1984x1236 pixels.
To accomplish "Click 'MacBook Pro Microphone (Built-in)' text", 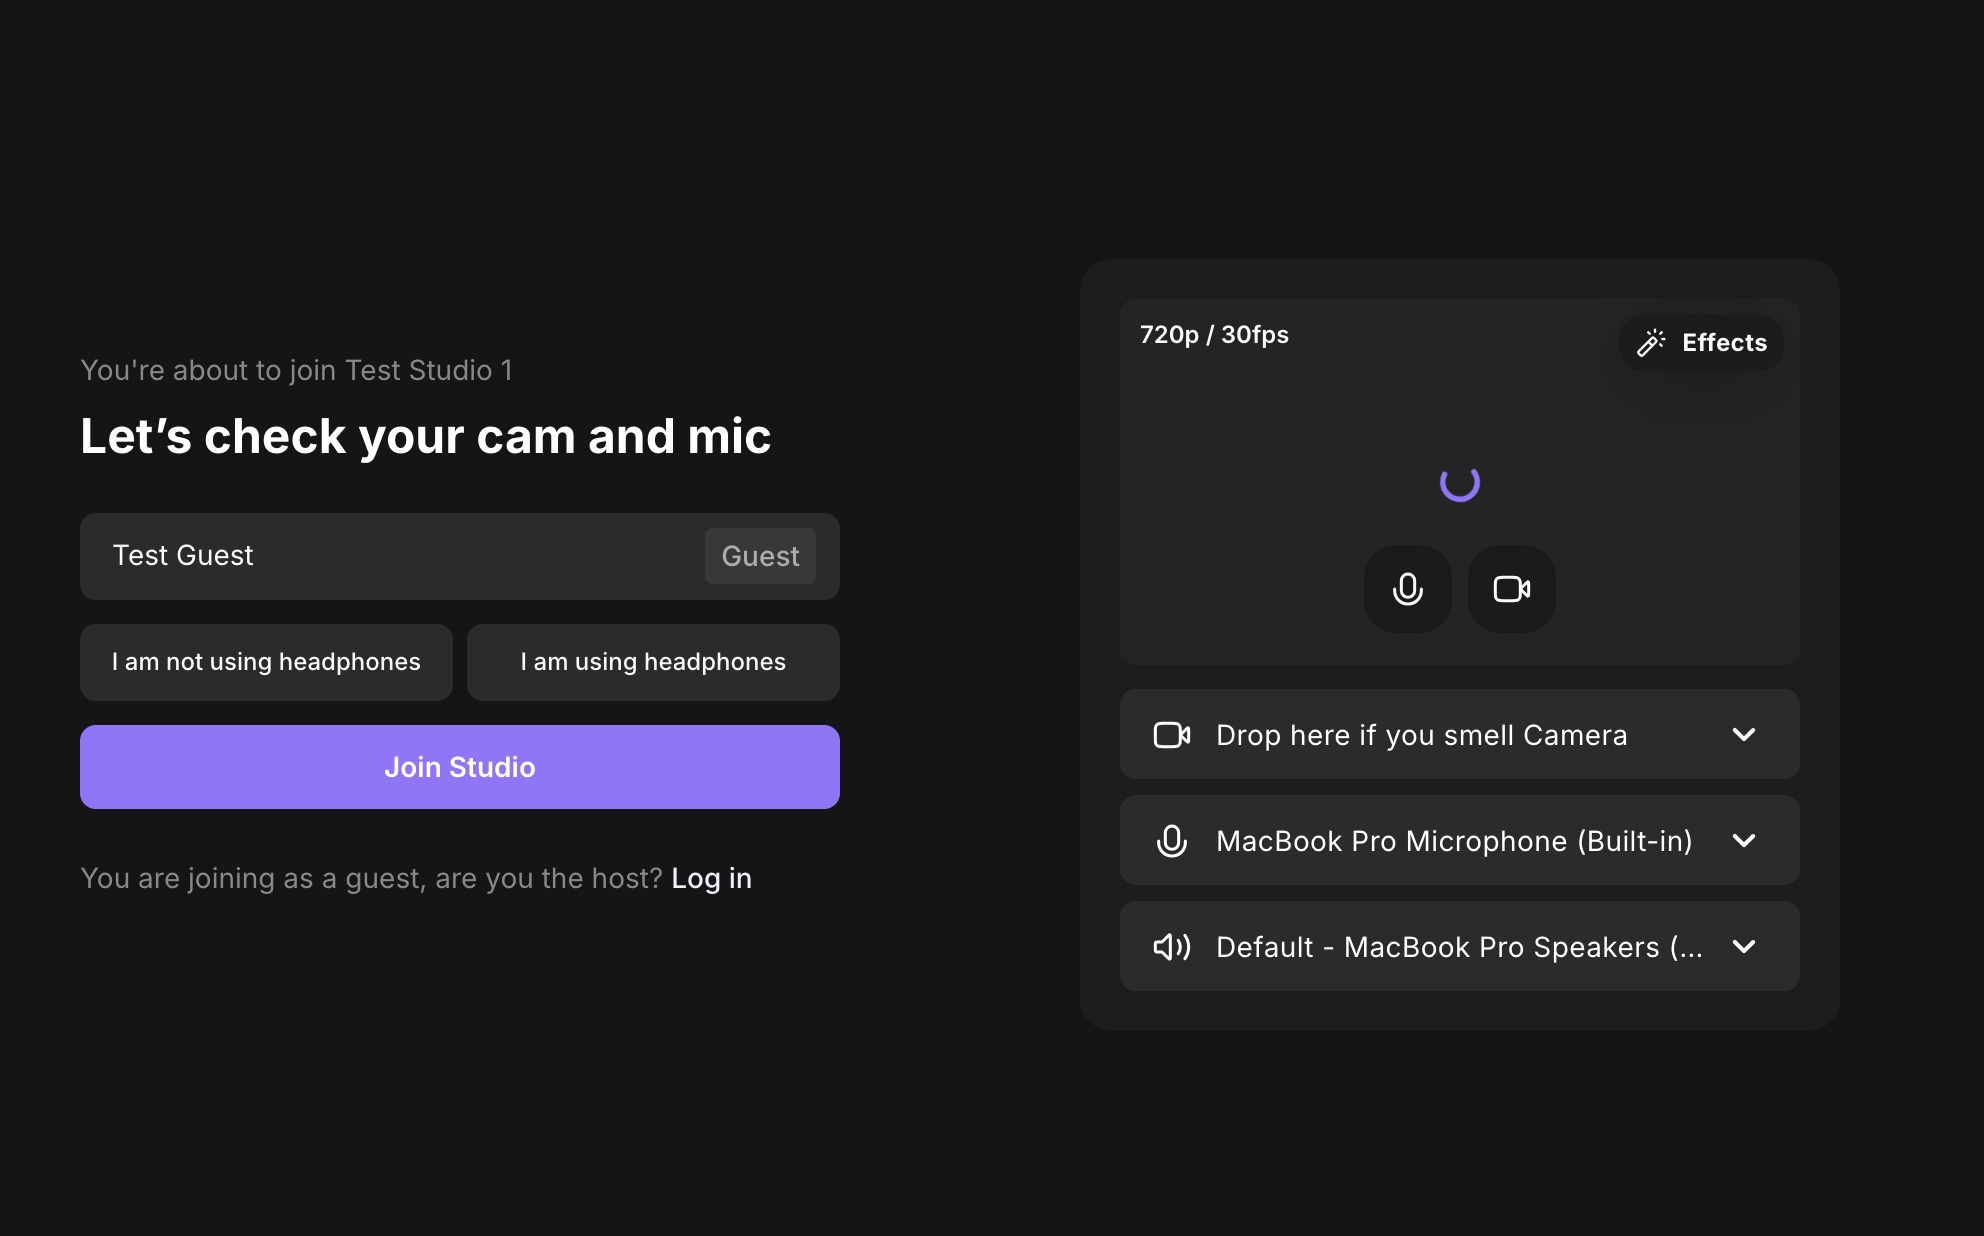I will 1454,841.
